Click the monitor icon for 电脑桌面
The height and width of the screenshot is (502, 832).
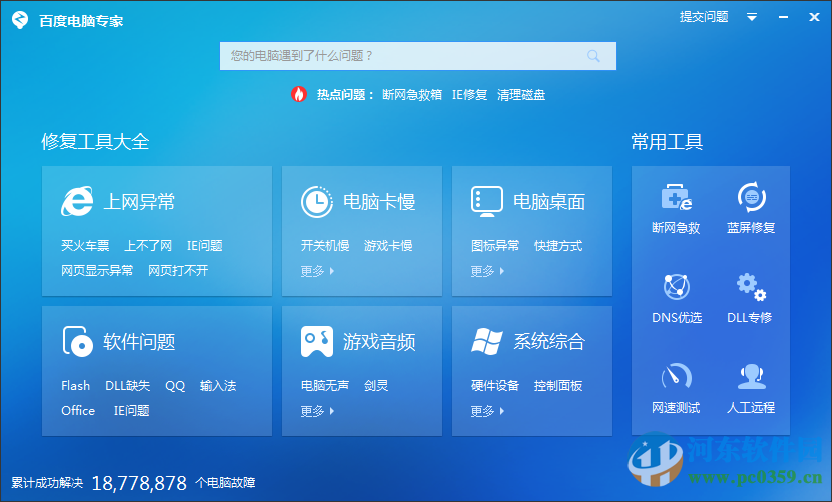(x=487, y=202)
